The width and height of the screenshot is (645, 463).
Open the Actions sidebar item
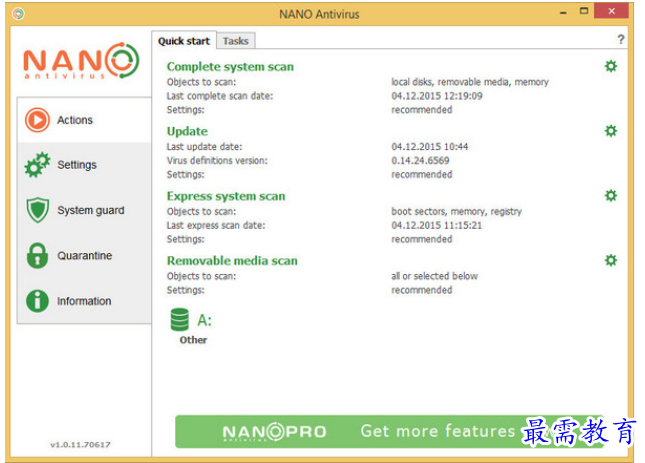(84, 120)
